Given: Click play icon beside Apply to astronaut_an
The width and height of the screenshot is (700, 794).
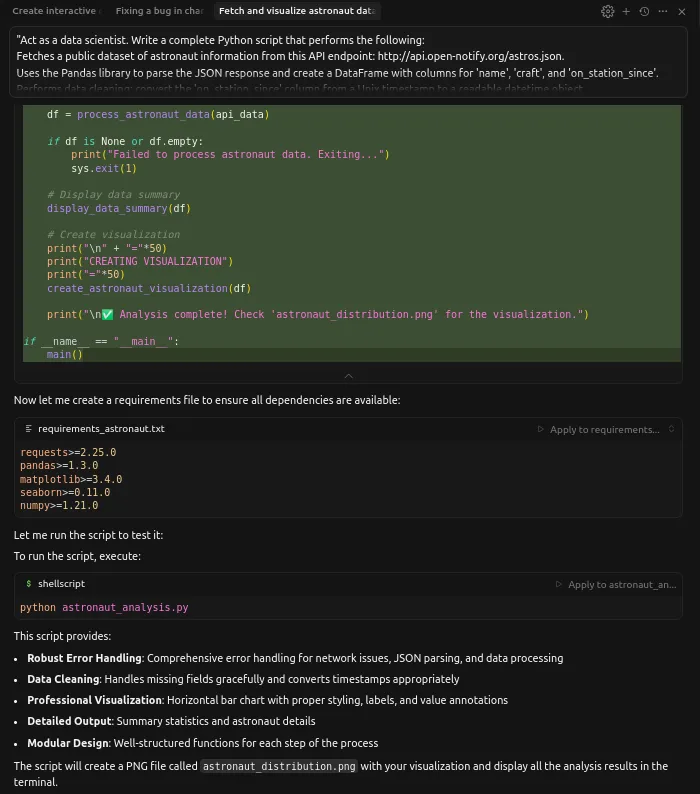Looking at the screenshot, I should pyautogui.click(x=559, y=584).
